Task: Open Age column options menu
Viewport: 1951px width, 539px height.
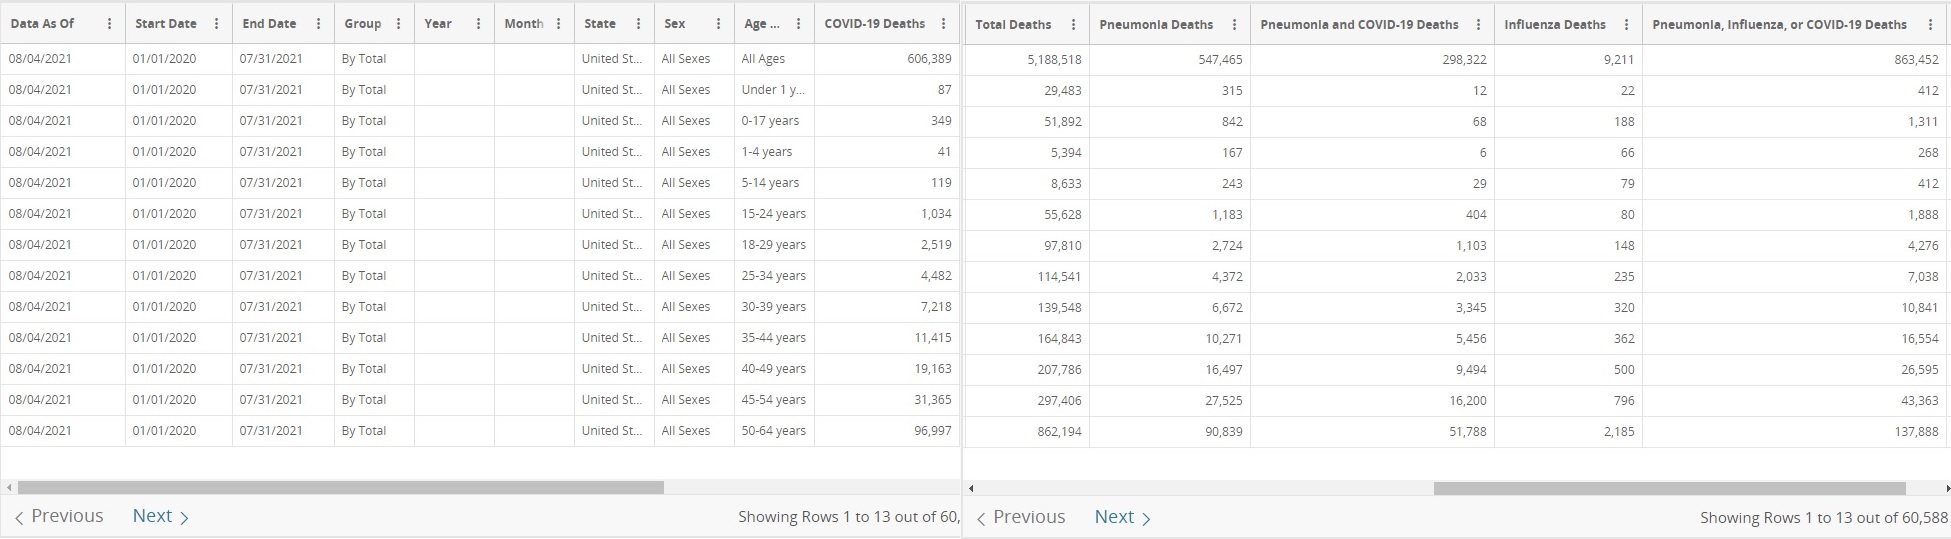Action: 798,24
